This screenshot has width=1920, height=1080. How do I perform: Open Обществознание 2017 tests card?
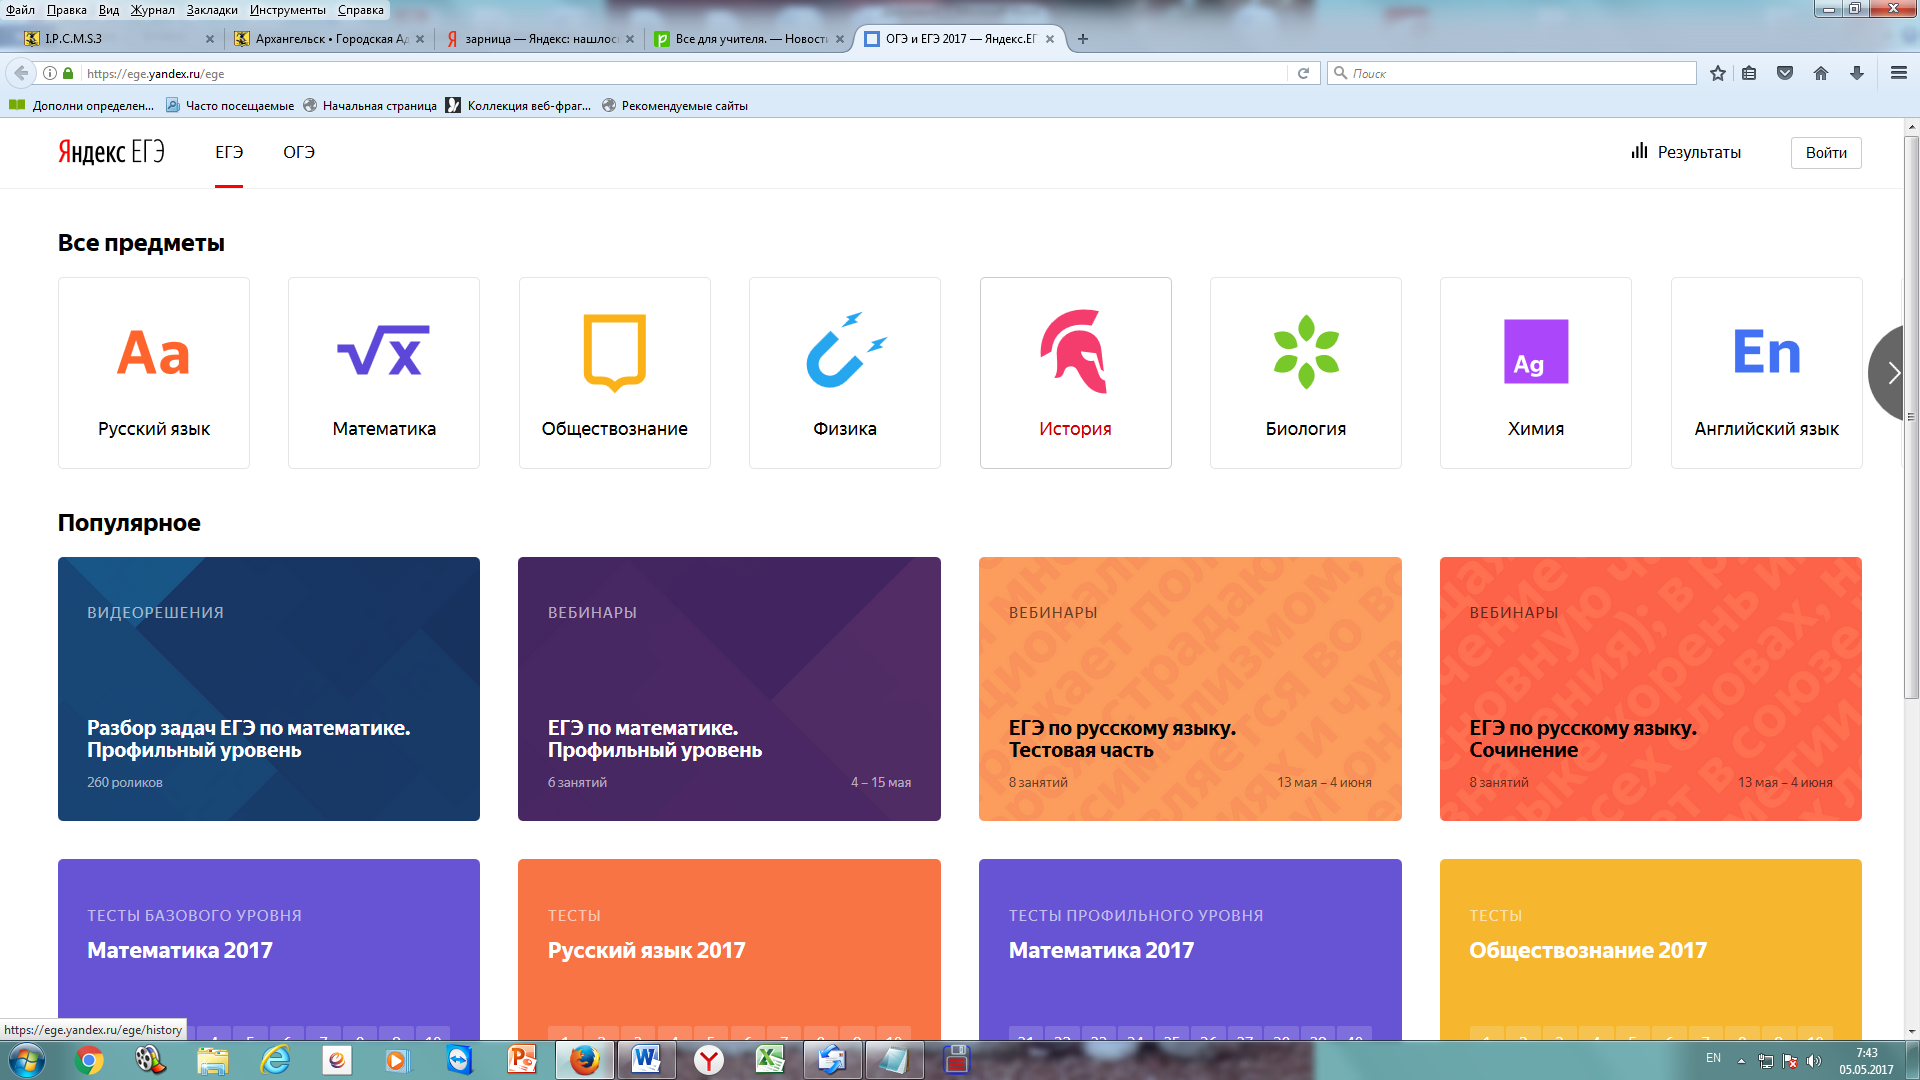point(1651,949)
